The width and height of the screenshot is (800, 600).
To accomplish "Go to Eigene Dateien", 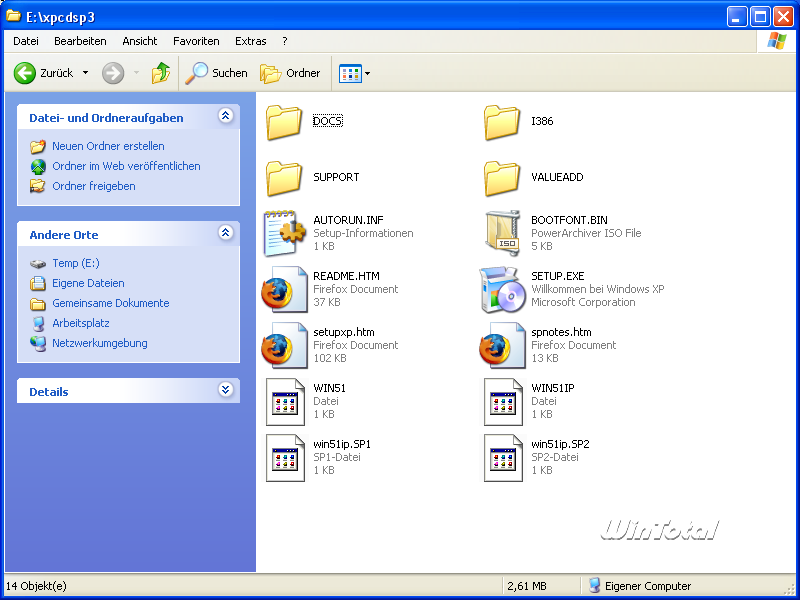I will 88,283.
